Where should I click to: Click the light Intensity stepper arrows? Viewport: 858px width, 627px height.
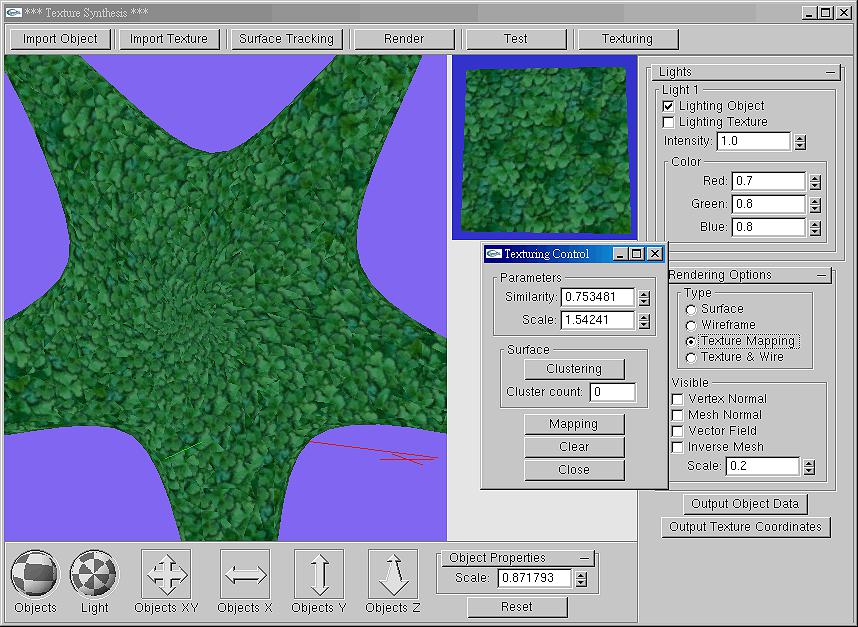coord(800,142)
